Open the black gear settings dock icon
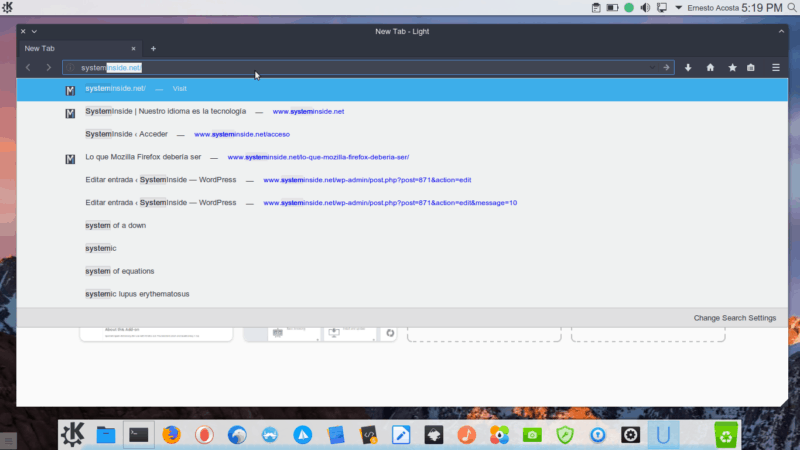 [630, 435]
